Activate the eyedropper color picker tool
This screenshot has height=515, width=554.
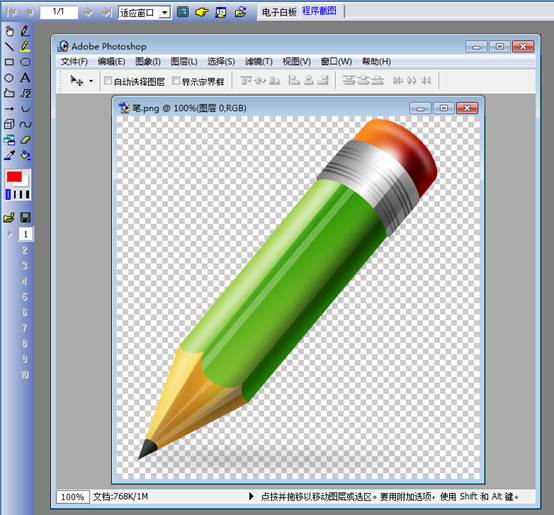(x=9, y=155)
